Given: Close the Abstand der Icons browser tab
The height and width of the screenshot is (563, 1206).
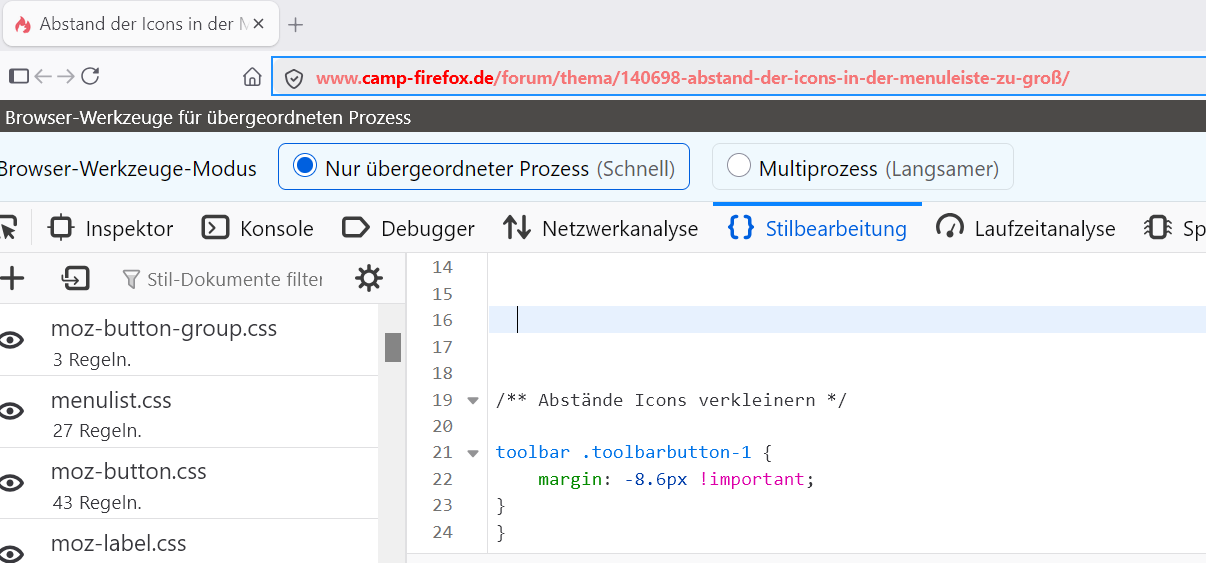Looking at the screenshot, I should [259, 24].
